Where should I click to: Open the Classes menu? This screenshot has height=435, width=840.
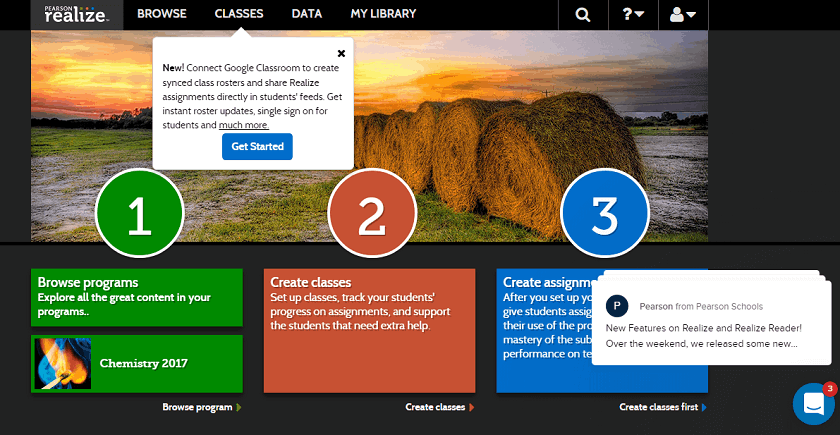click(x=239, y=14)
